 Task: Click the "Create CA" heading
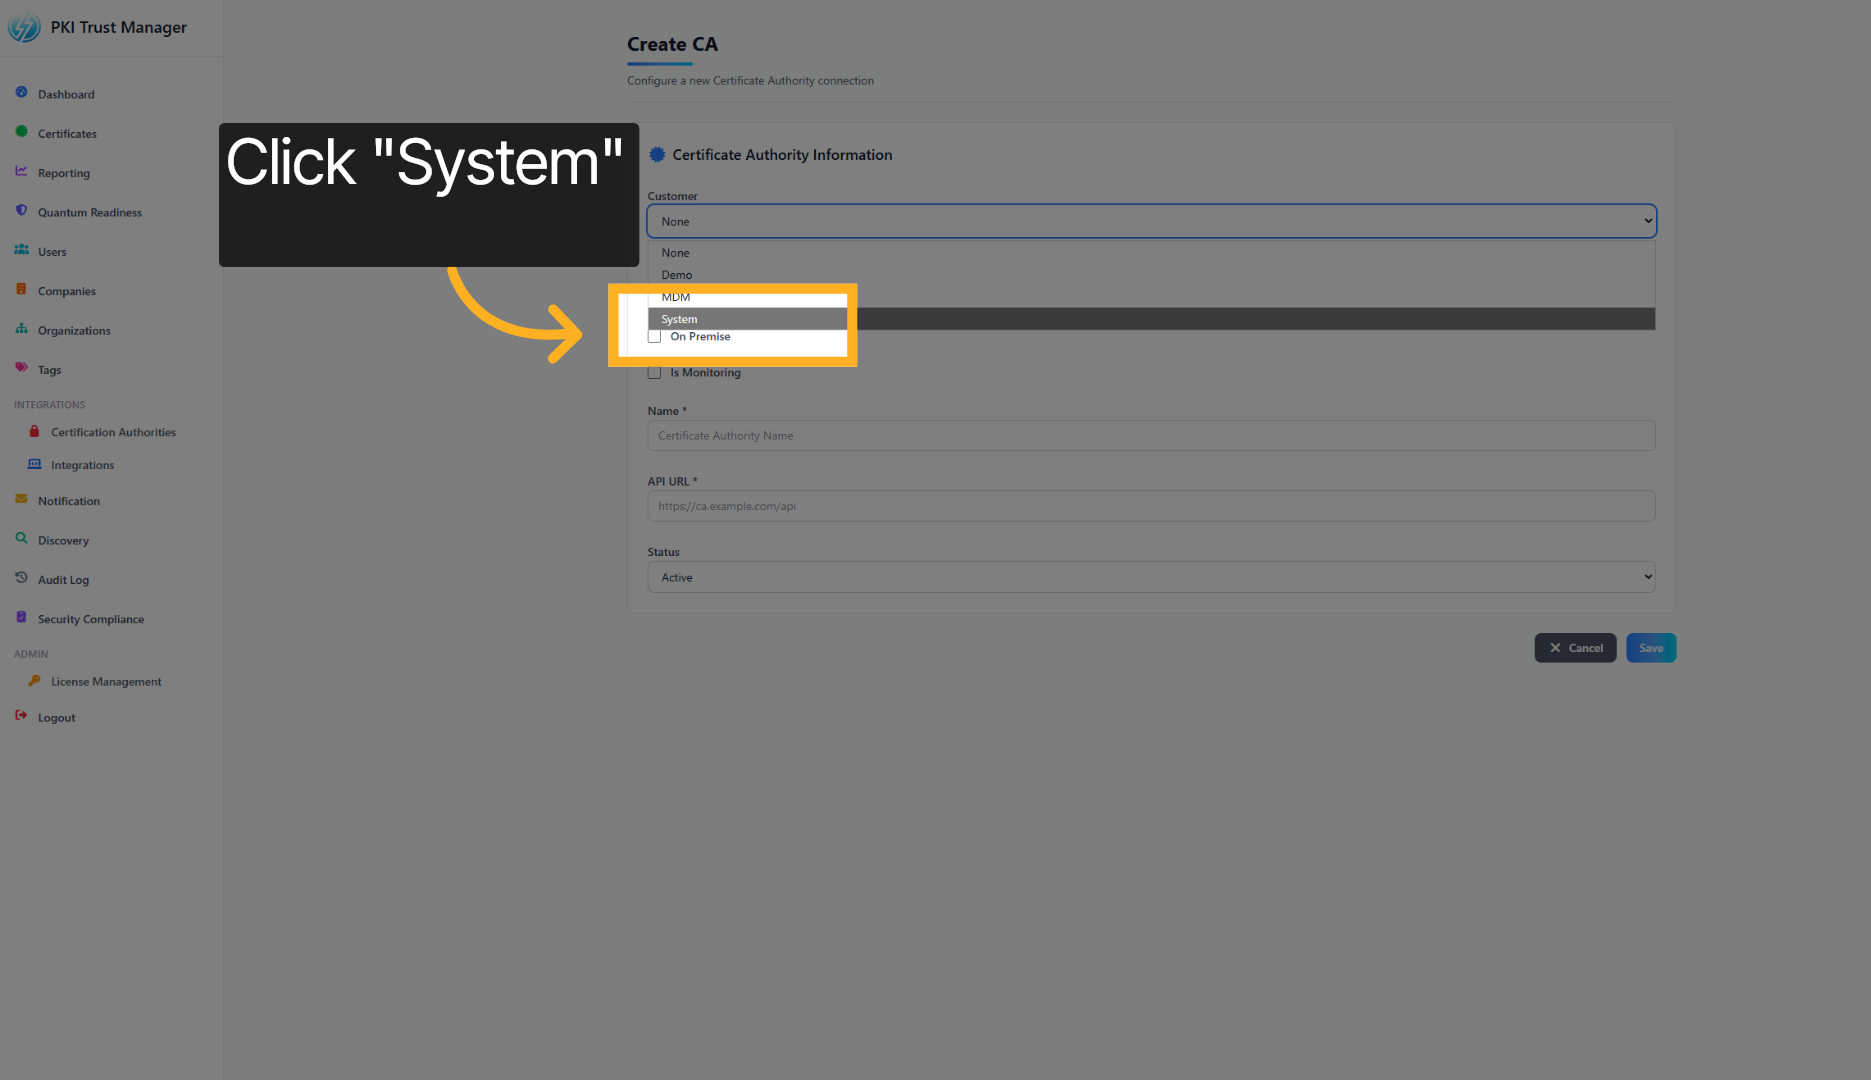click(672, 44)
